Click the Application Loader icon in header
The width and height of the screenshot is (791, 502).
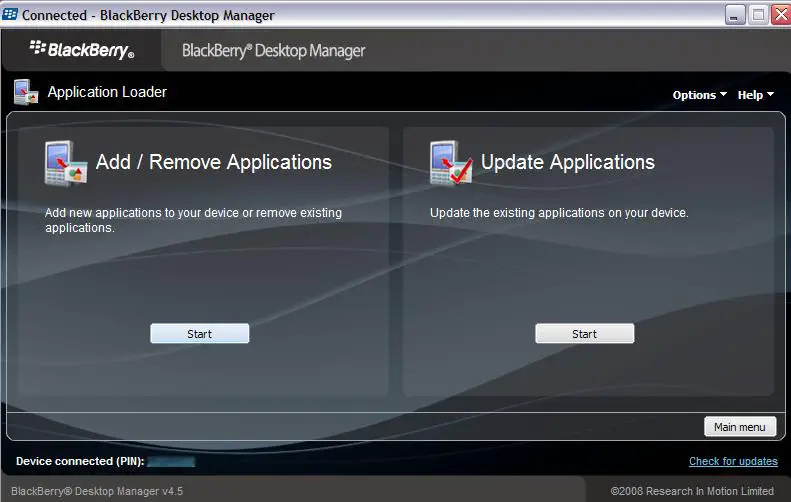click(x=26, y=92)
